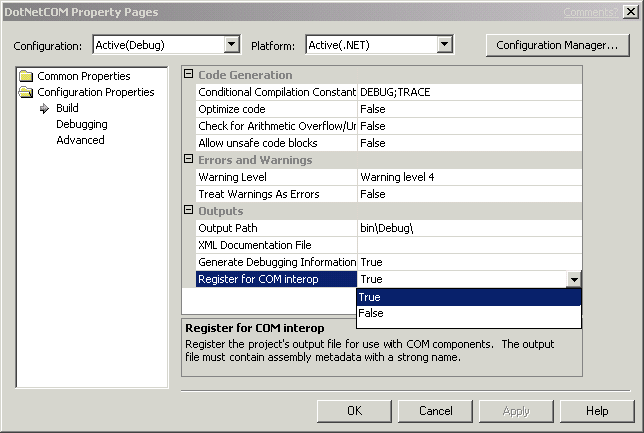Click the Configuration Properties open folder icon

tap(27, 93)
